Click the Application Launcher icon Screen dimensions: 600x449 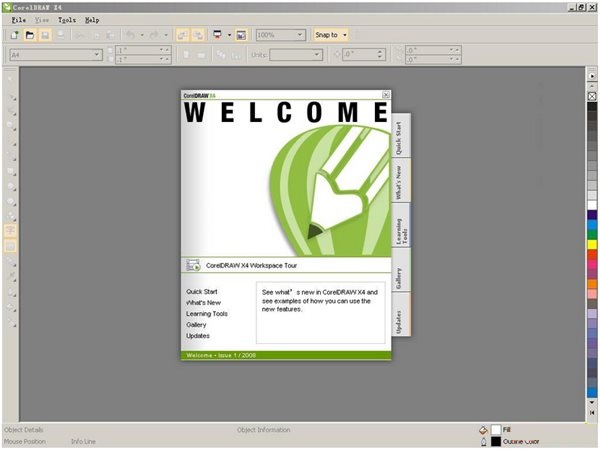(219, 35)
